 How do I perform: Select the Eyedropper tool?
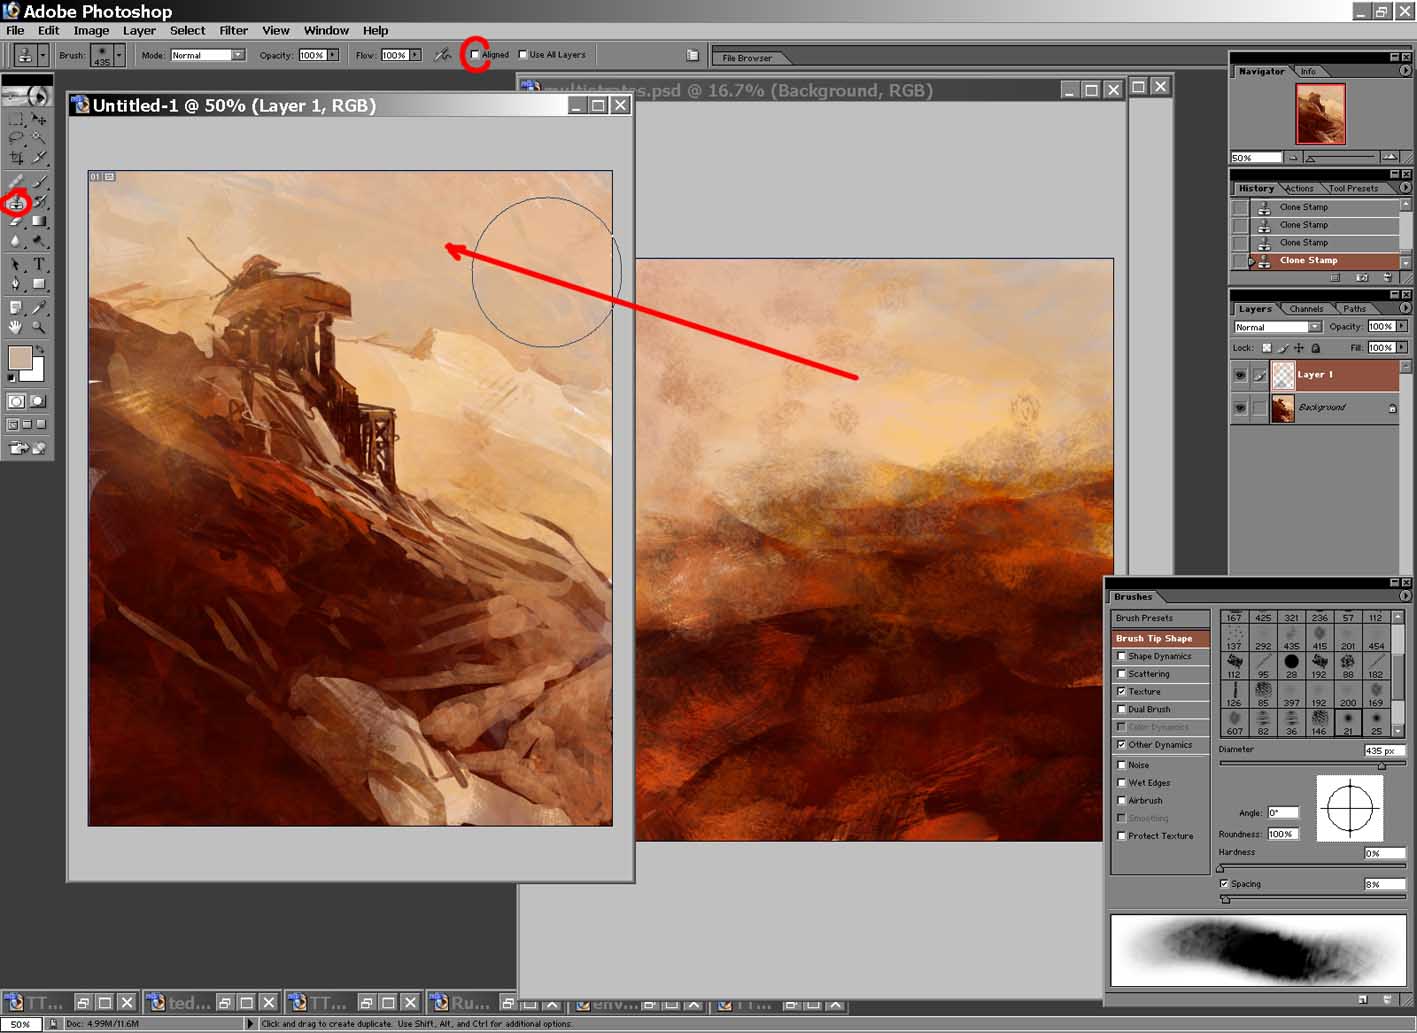click(x=39, y=308)
